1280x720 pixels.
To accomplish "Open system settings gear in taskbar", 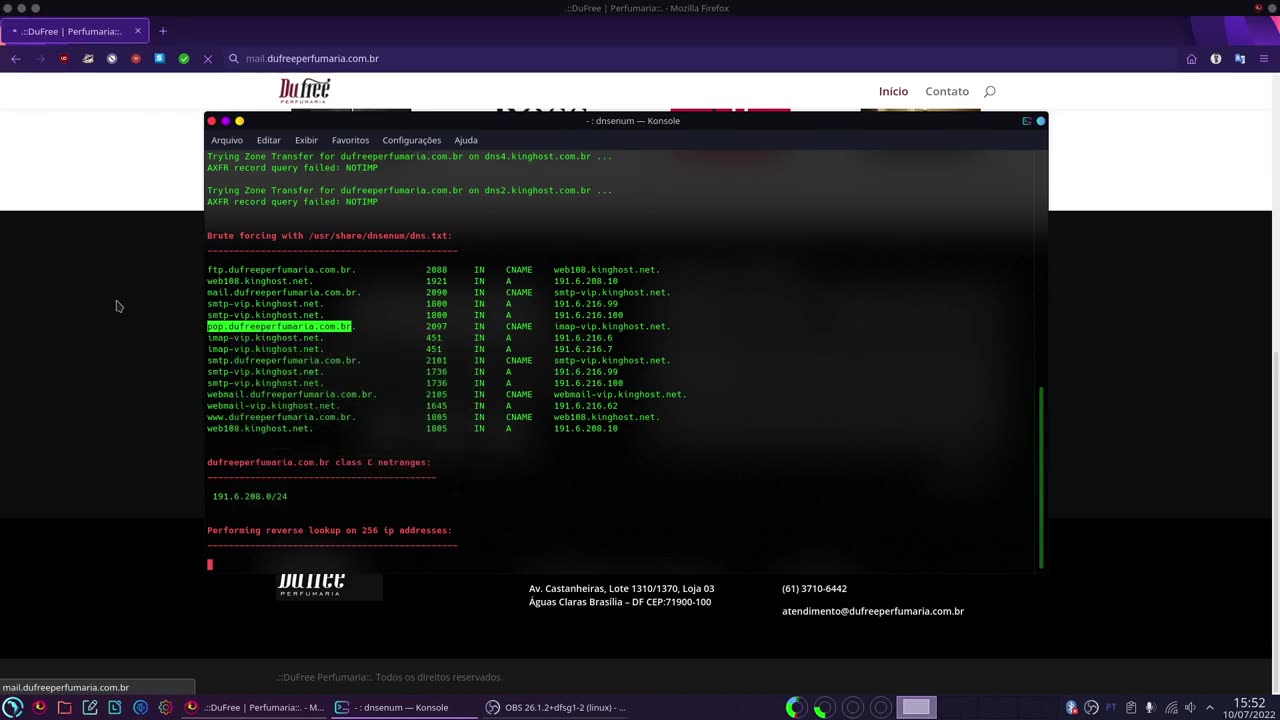I will (165, 707).
